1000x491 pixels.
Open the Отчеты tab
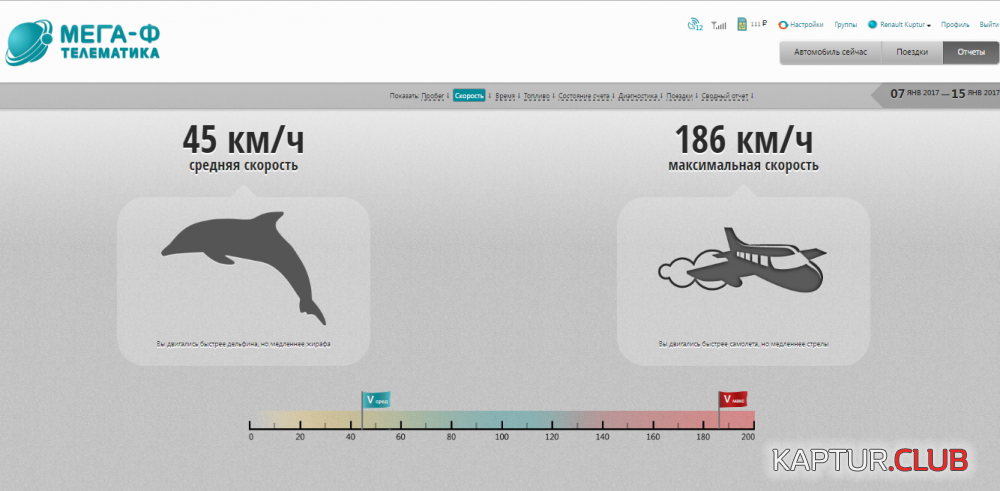click(970, 52)
